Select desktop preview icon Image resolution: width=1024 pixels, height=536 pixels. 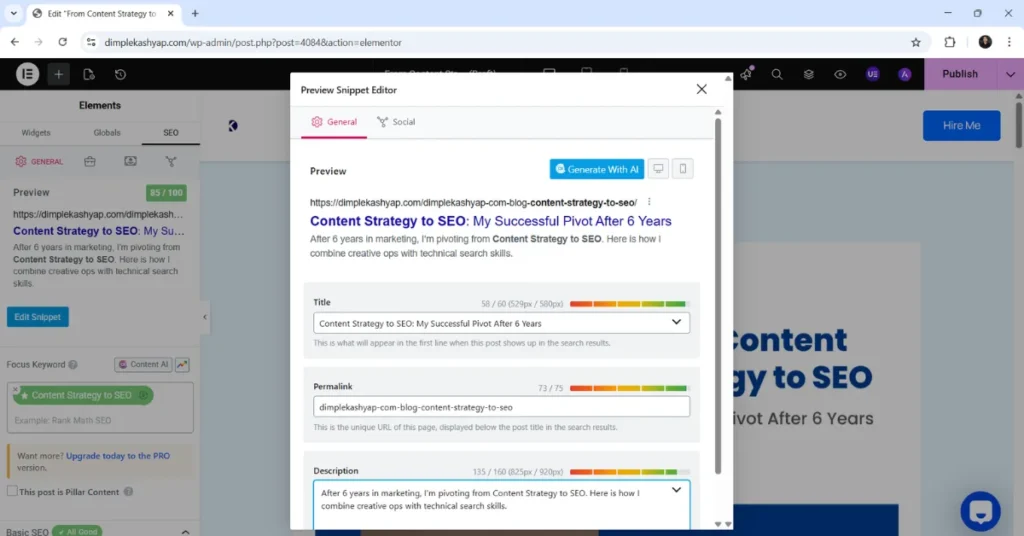point(658,169)
